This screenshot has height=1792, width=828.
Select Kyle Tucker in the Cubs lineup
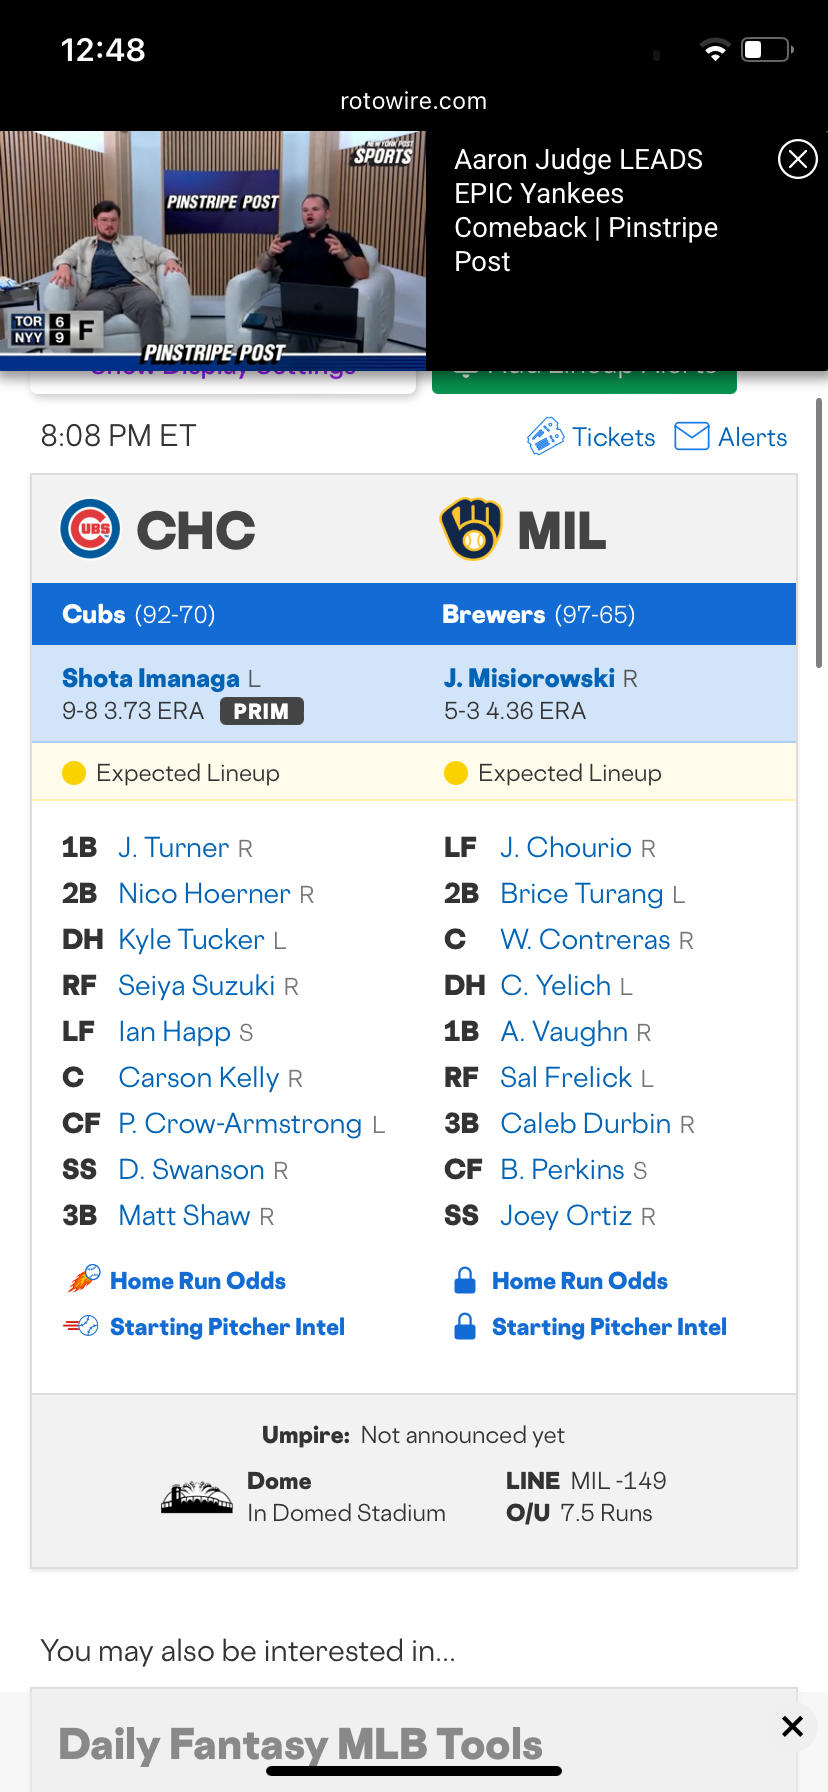[x=191, y=940]
